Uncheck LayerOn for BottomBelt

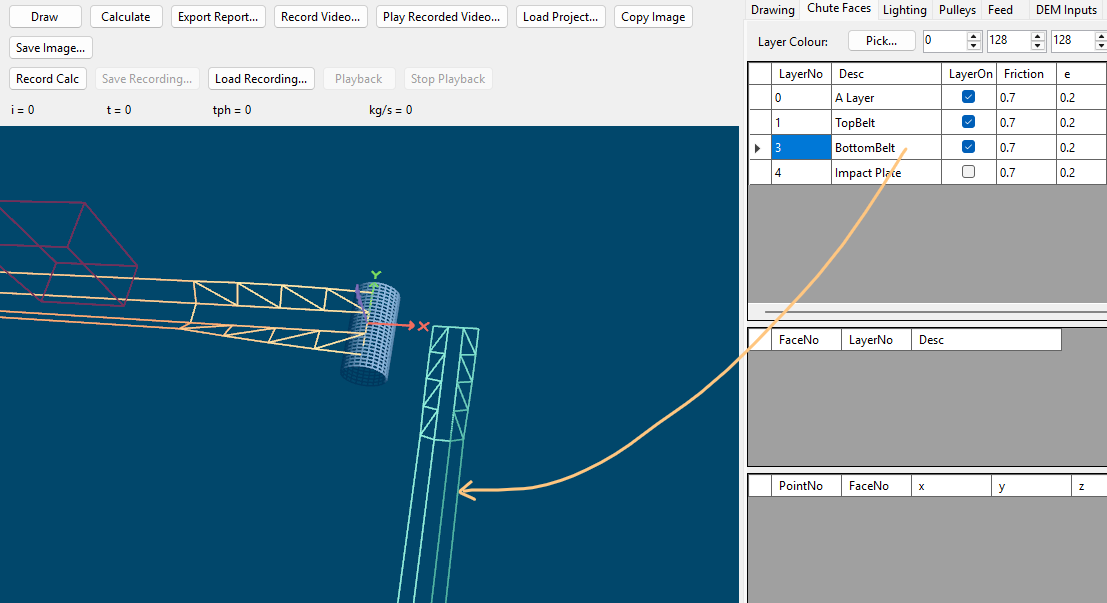coord(969,147)
